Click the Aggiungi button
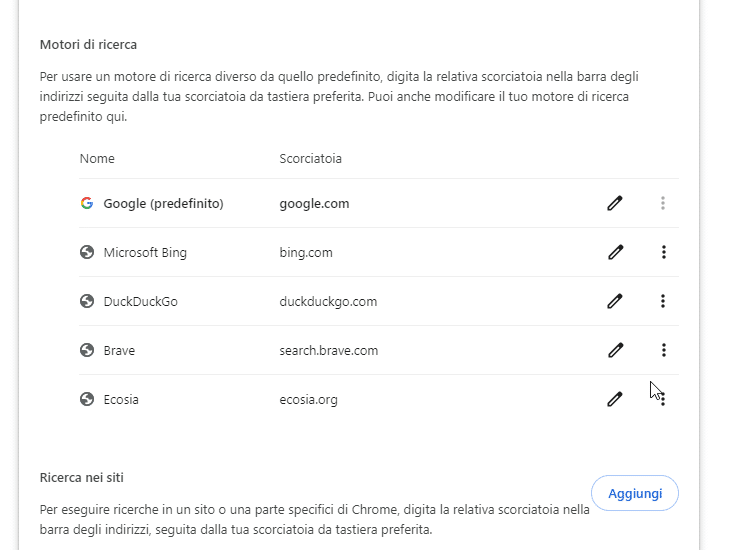 pyautogui.click(x=635, y=493)
